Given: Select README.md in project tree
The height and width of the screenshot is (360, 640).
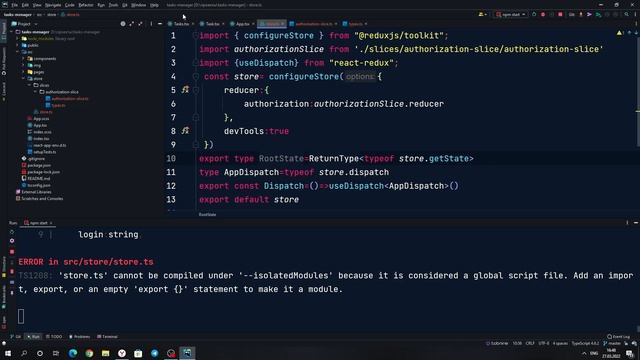Looking at the screenshot, I should pyautogui.click(x=36, y=178).
